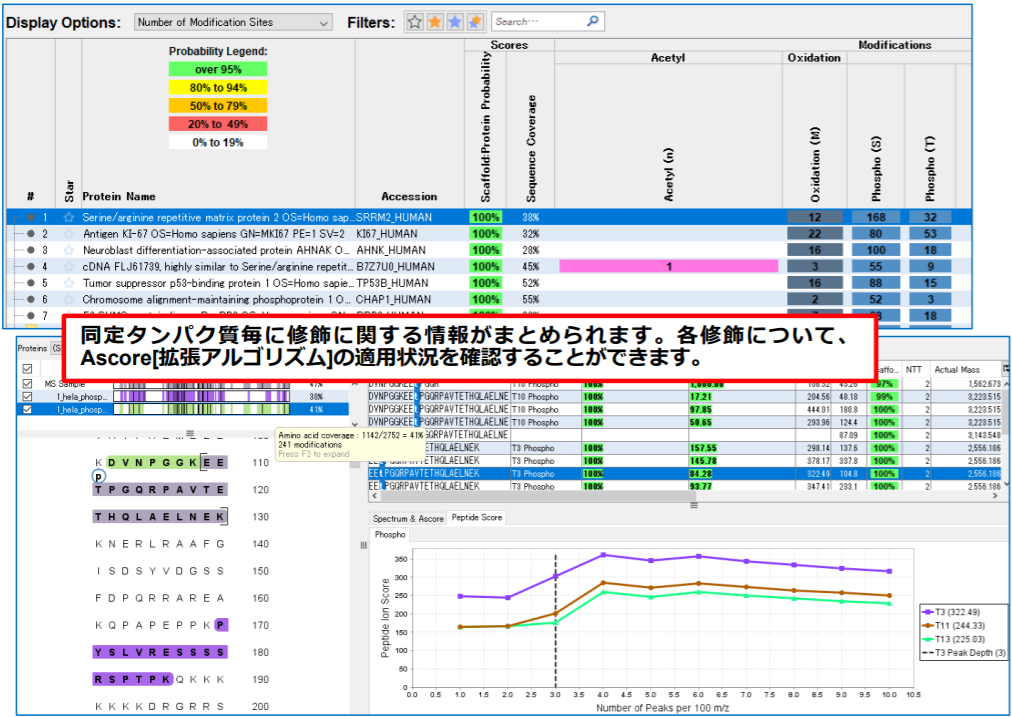Expand tree node of protein row 6
Screen dimensions: 1012x717
[x=30, y=299]
